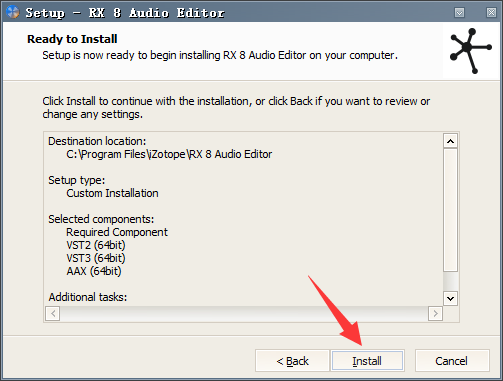
Task: Minimize the setup window
Action: click(459, 13)
